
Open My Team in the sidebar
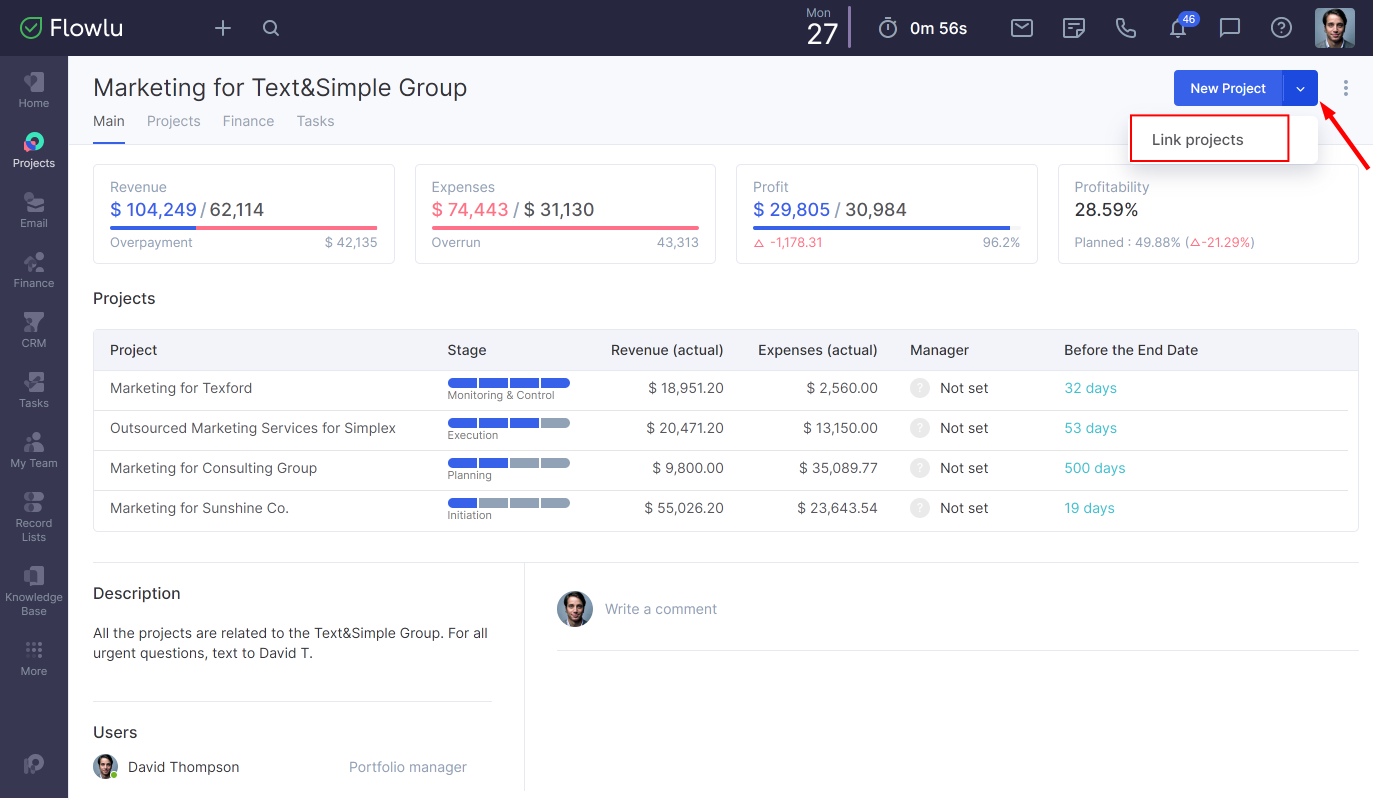click(34, 450)
